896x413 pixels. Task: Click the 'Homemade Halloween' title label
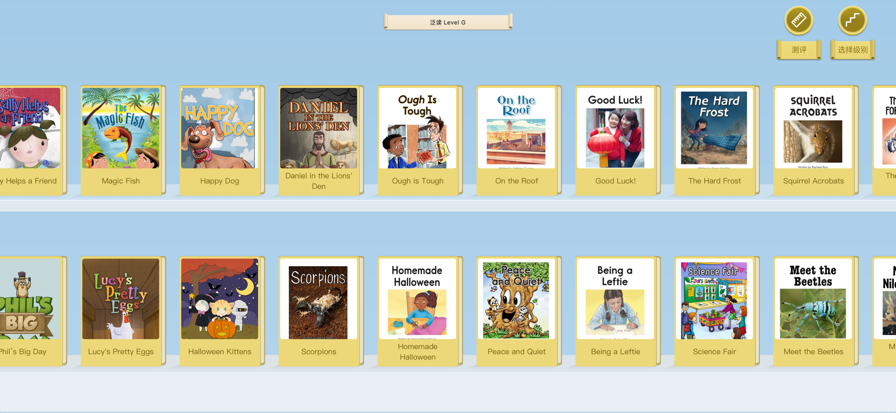[x=417, y=352]
